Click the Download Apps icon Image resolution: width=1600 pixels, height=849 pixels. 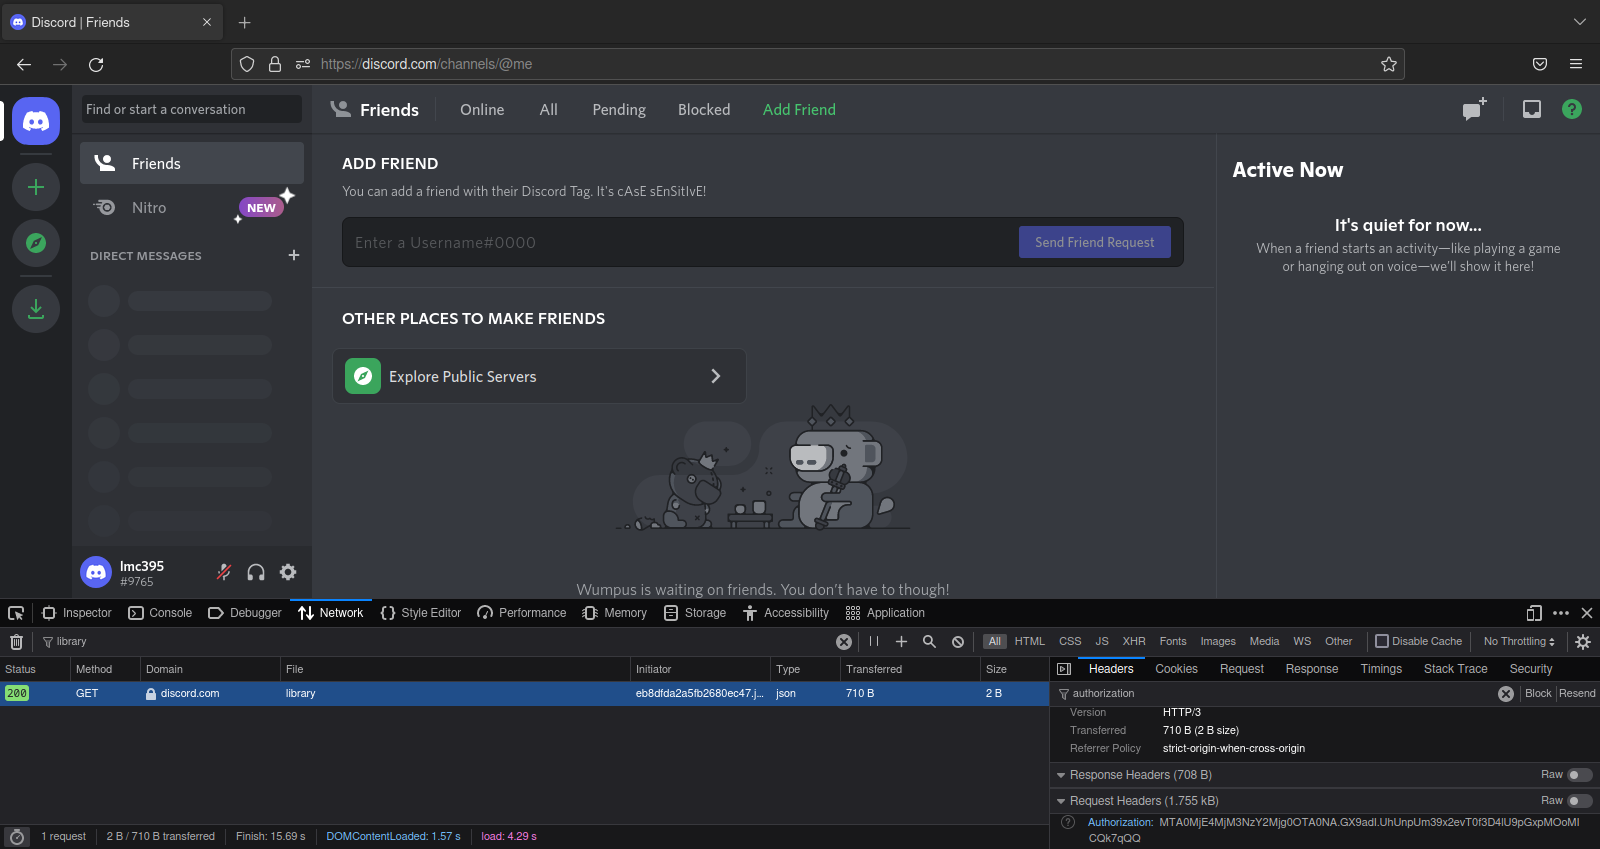point(36,309)
